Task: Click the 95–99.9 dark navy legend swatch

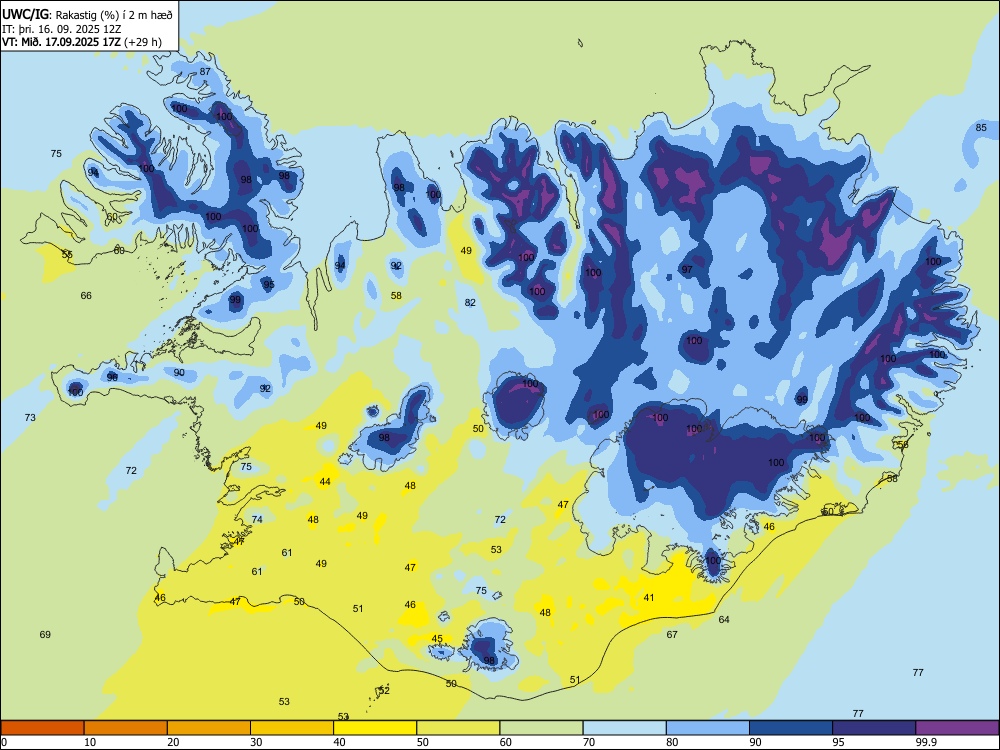Action: coord(874,728)
